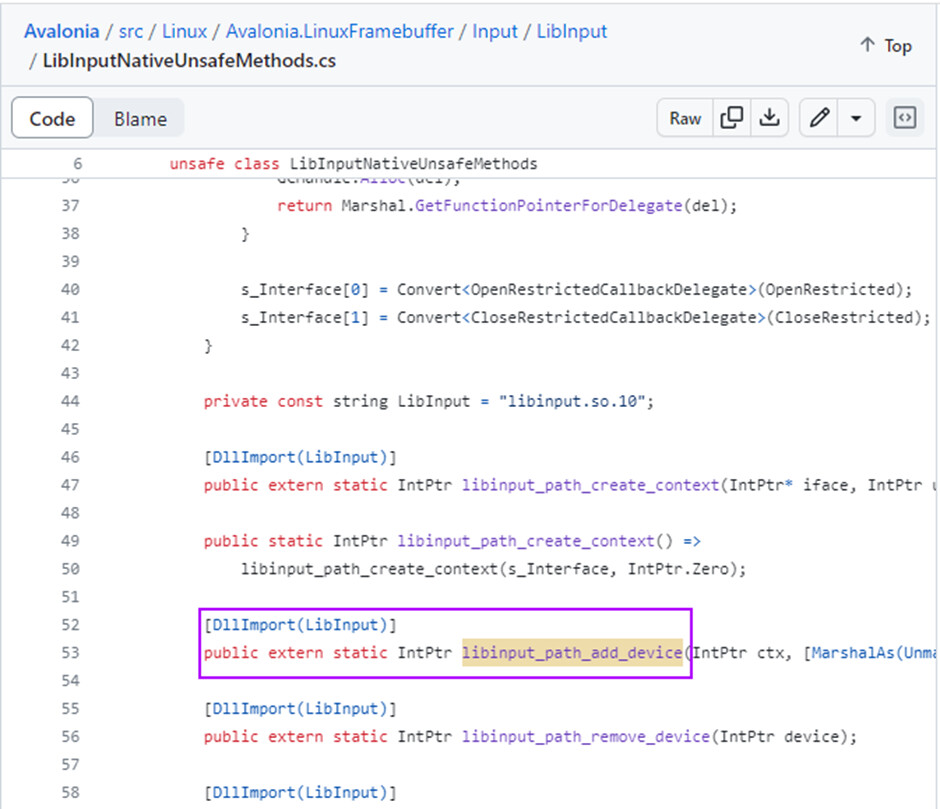The height and width of the screenshot is (809, 940).
Task: Navigate to Linux folder breadcrumb
Action: (185, 31)
